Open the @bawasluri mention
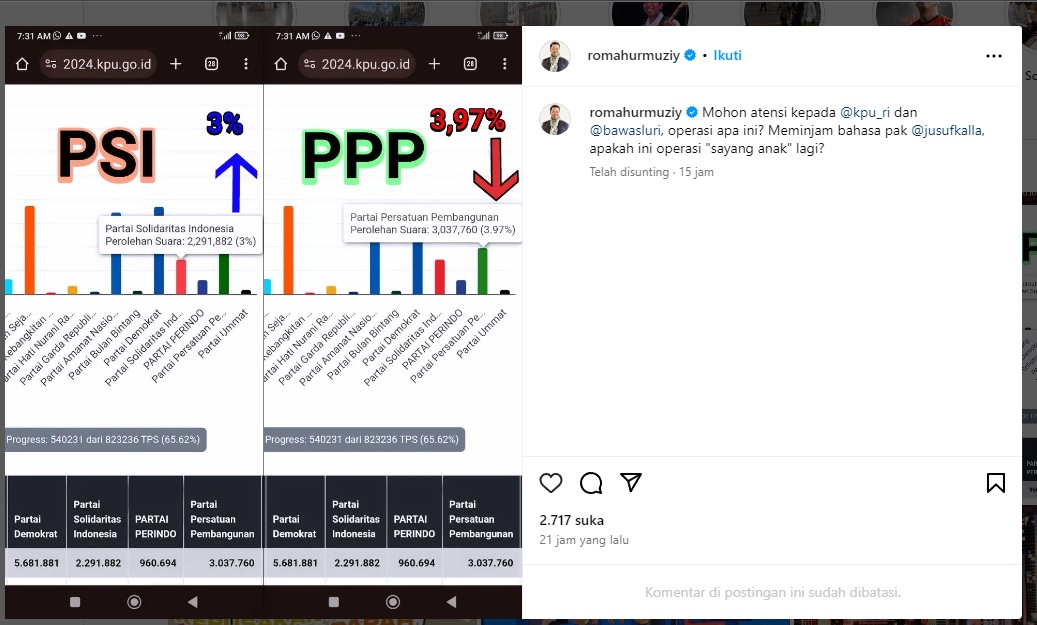The image size is (1037, 625). click(626, 130)
